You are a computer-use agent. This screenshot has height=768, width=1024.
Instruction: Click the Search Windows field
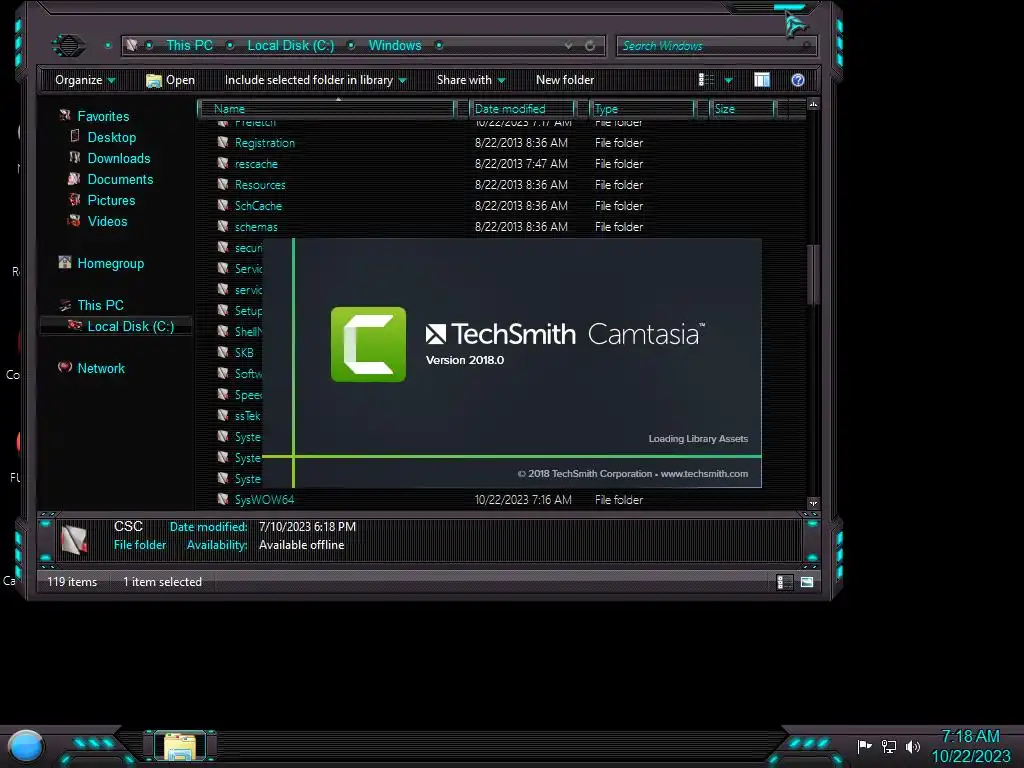point(716,46)
